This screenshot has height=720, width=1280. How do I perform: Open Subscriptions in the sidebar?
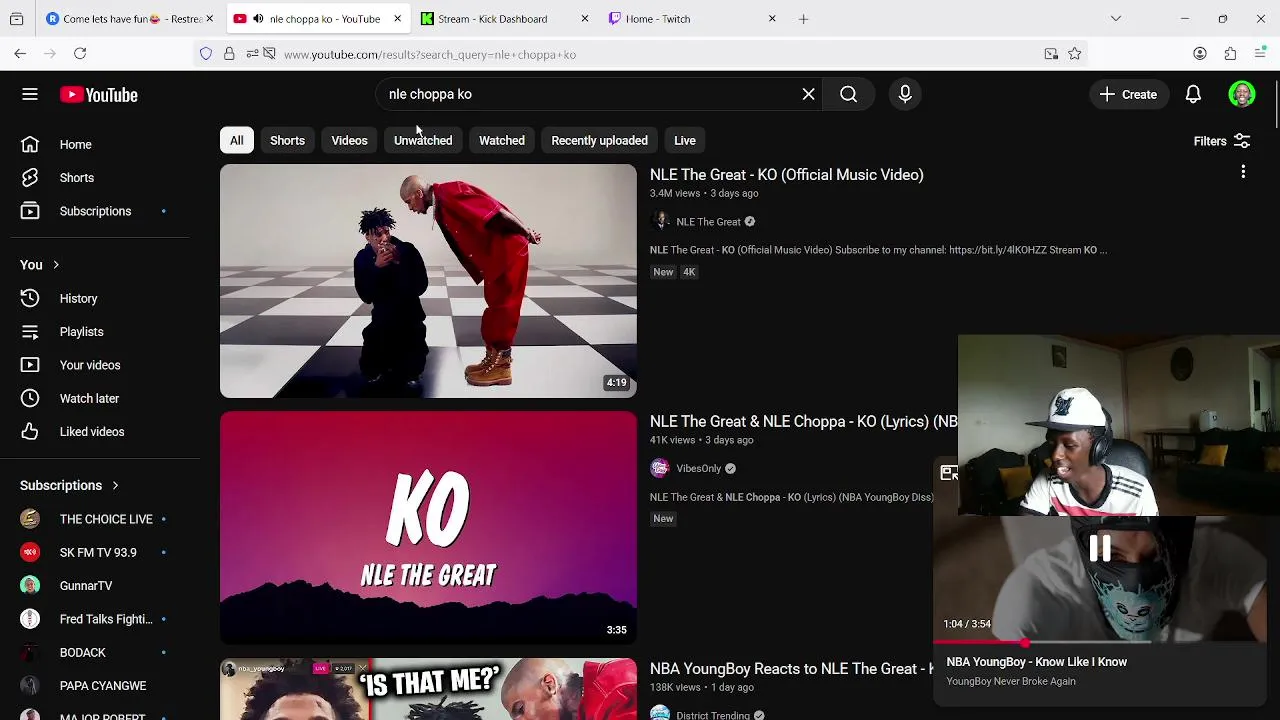pyautogui.click(x=95, y=211)
